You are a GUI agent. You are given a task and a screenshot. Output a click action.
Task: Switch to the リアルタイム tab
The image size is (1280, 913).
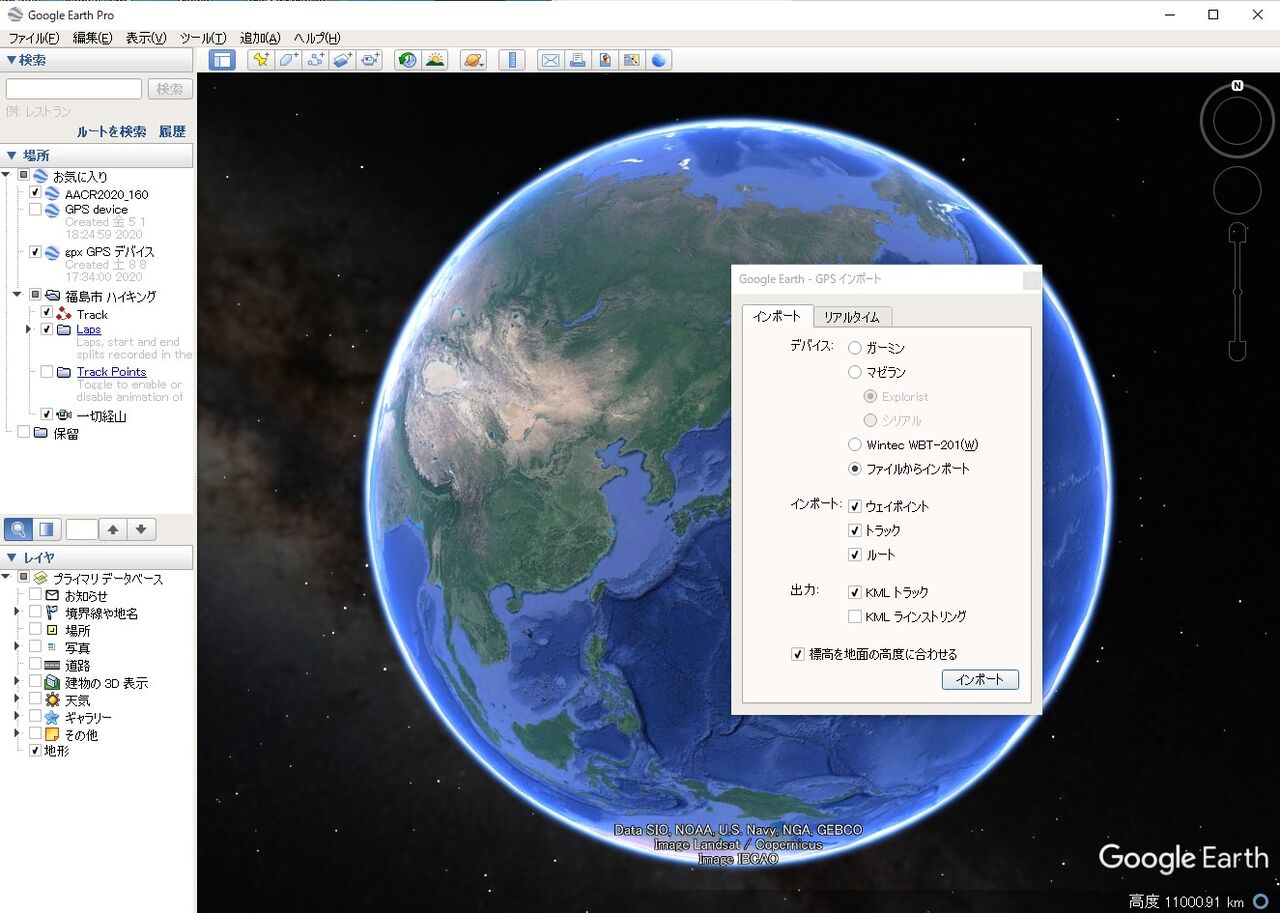point(852,317)
